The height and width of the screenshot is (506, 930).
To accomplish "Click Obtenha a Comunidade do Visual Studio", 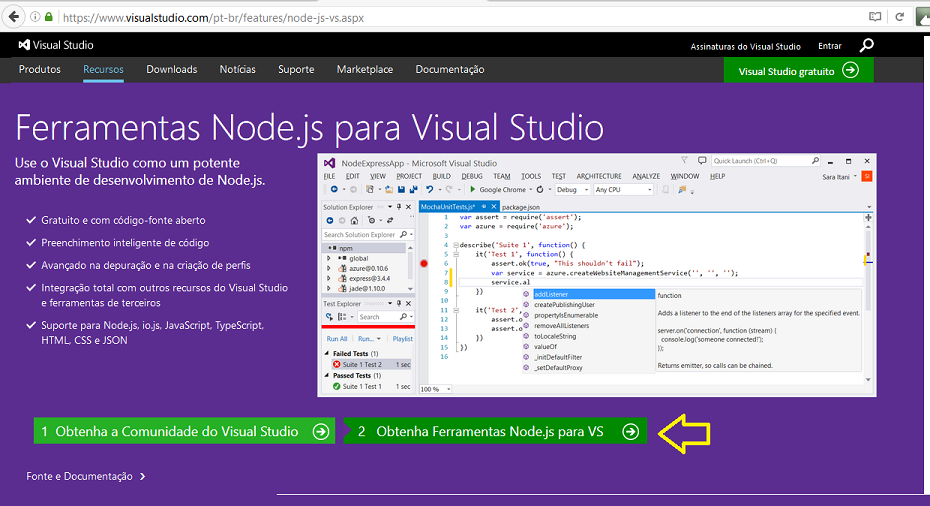I will [184, 431].
